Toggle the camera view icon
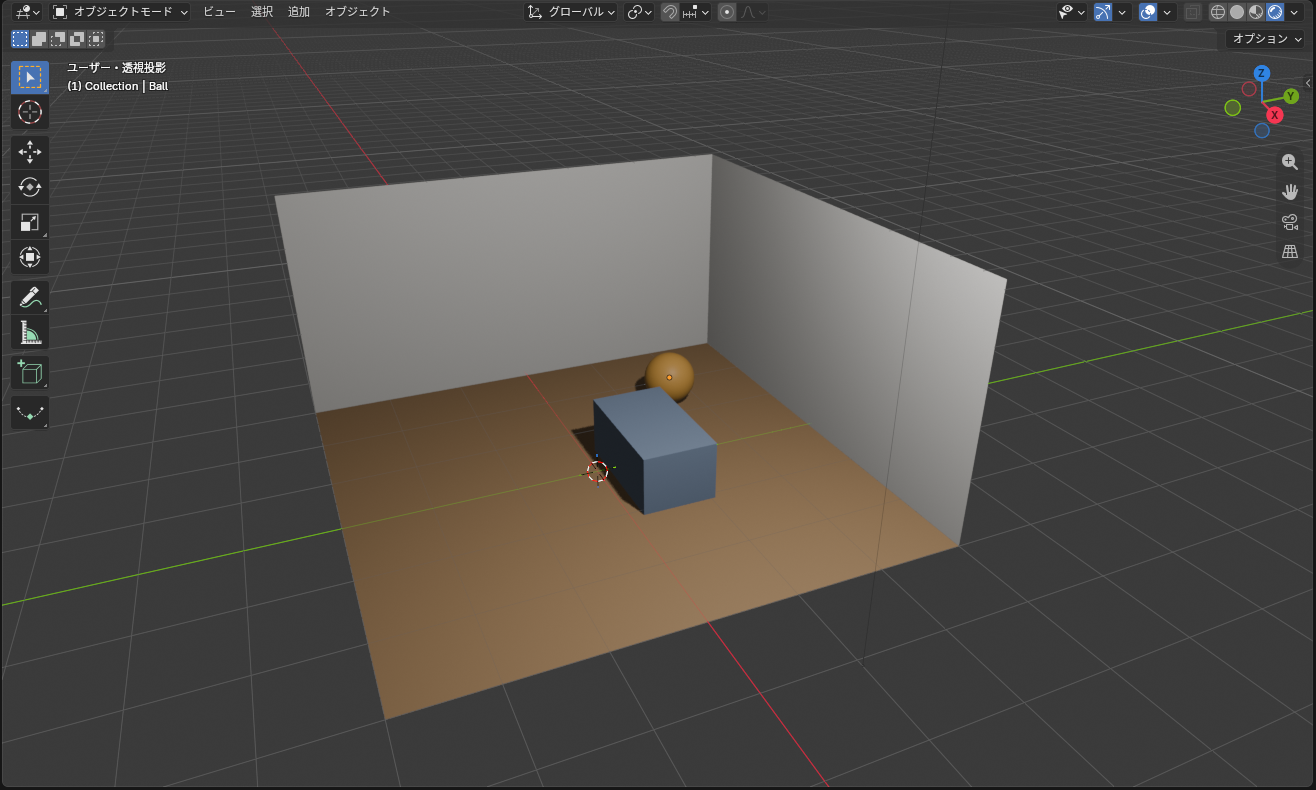Viewport: 1316px width, 790px height. click(1290, 222)
